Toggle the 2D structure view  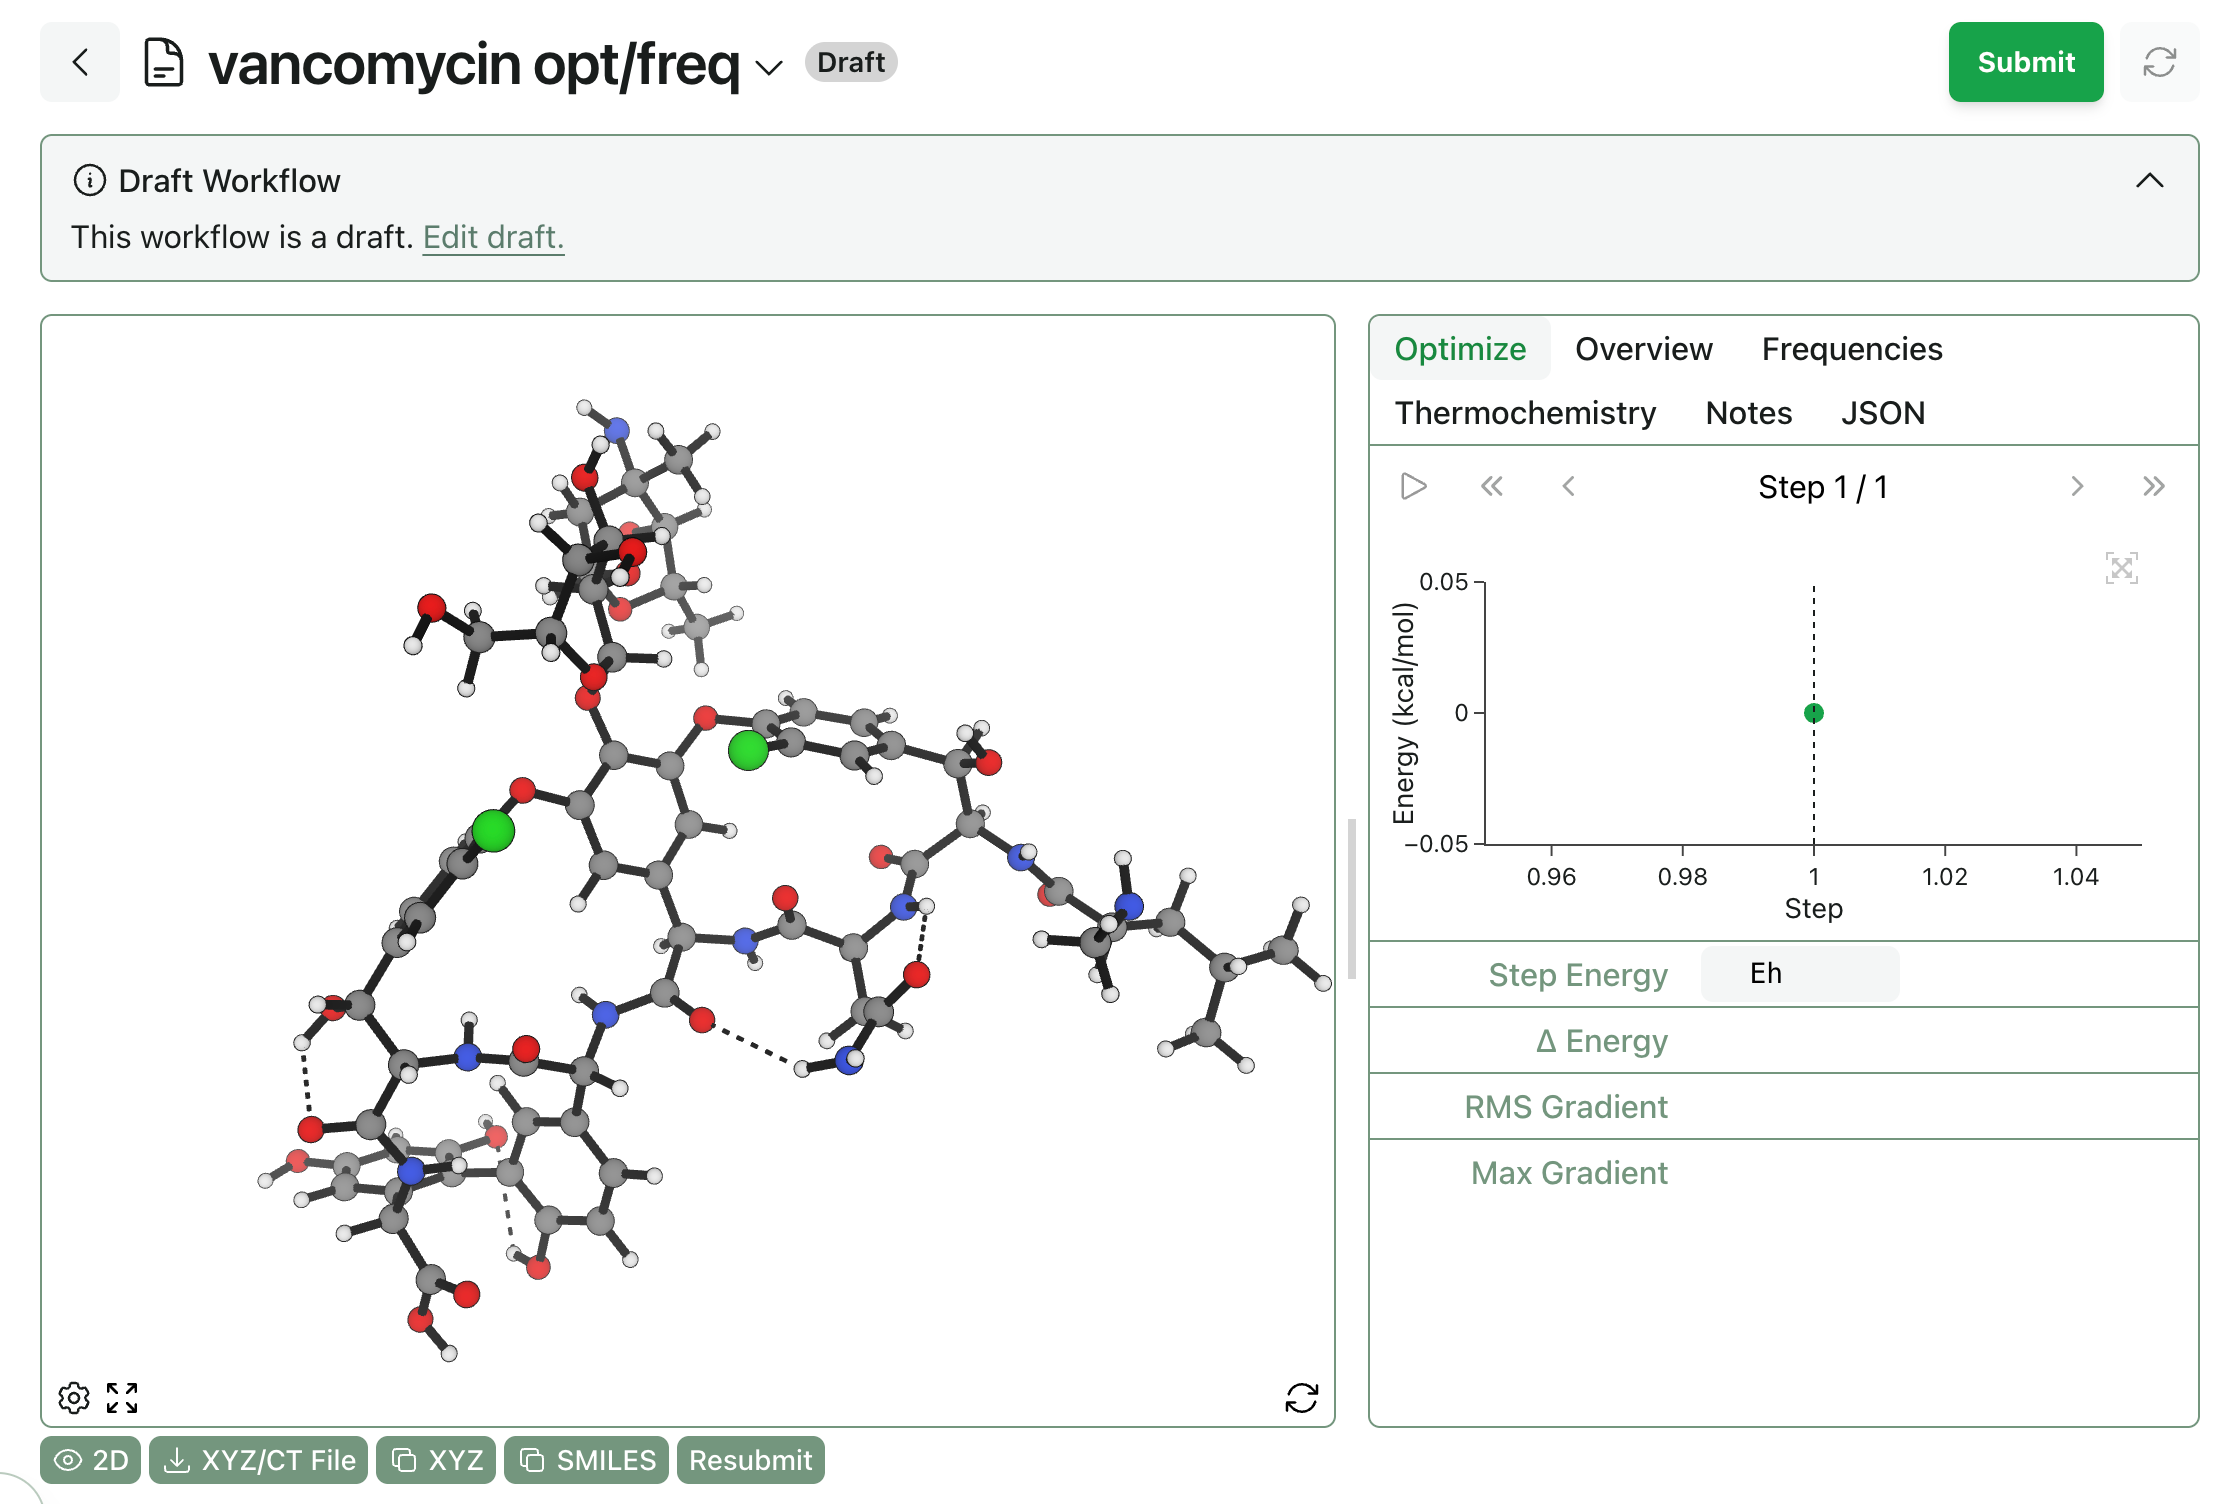point(91,1460)
